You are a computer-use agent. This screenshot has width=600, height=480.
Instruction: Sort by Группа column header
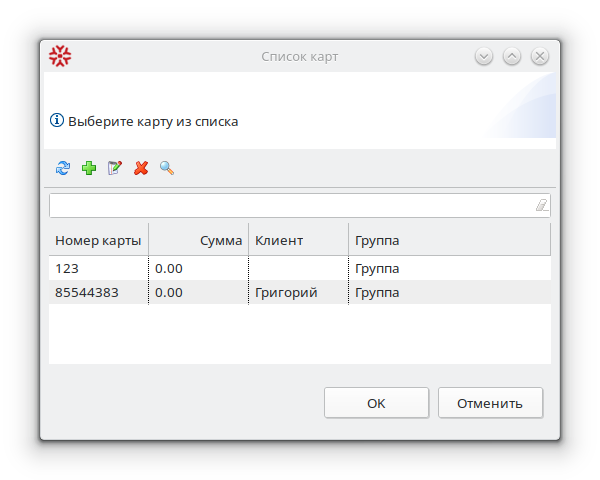(x=450, y=240)
